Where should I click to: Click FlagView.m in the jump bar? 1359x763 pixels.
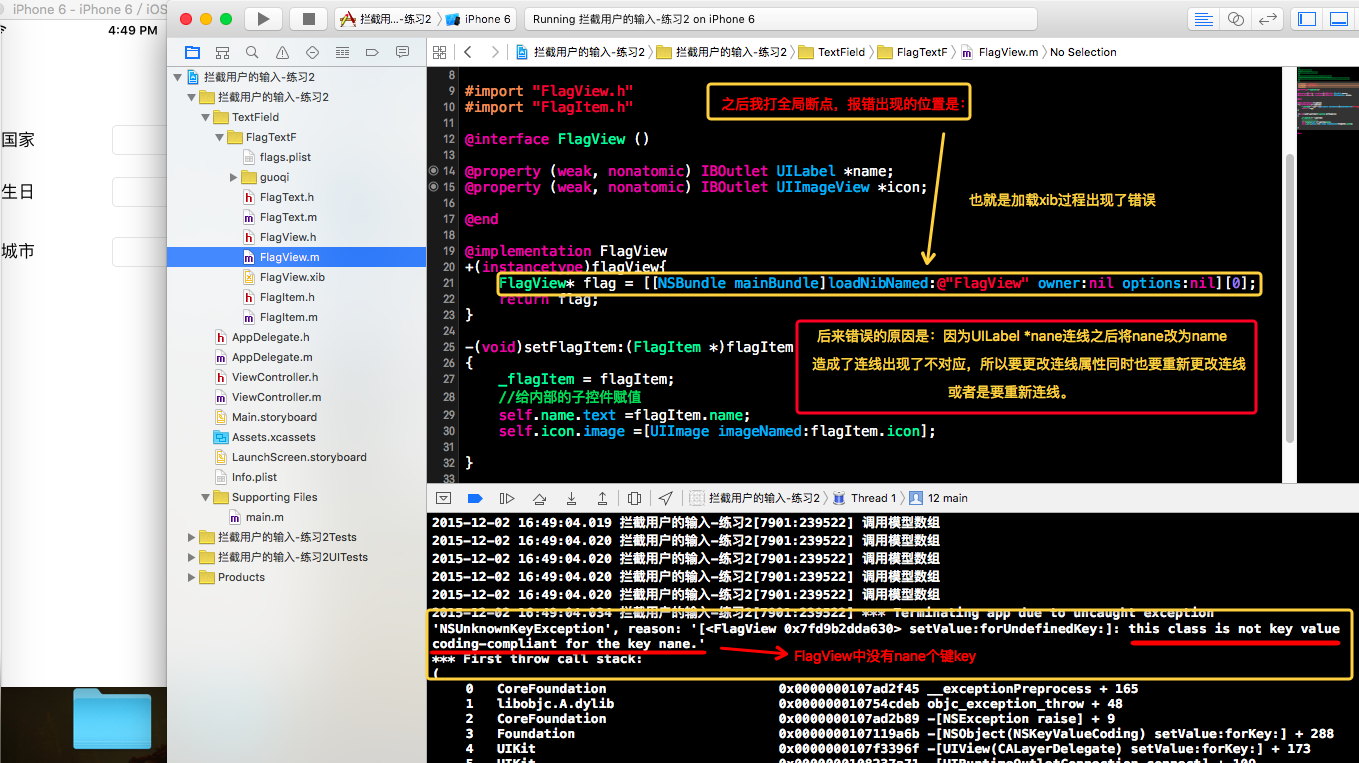pyautogui.click(x=998, y=52)
